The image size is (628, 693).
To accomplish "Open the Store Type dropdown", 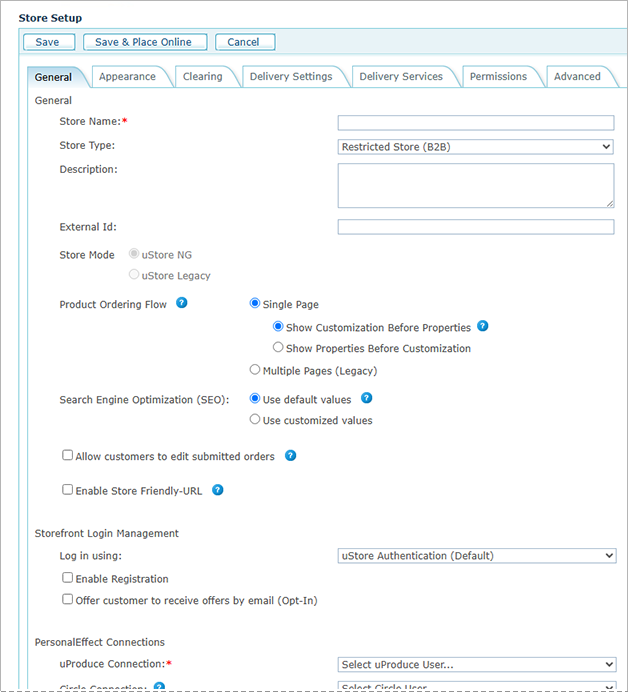I will click(476, 147).
